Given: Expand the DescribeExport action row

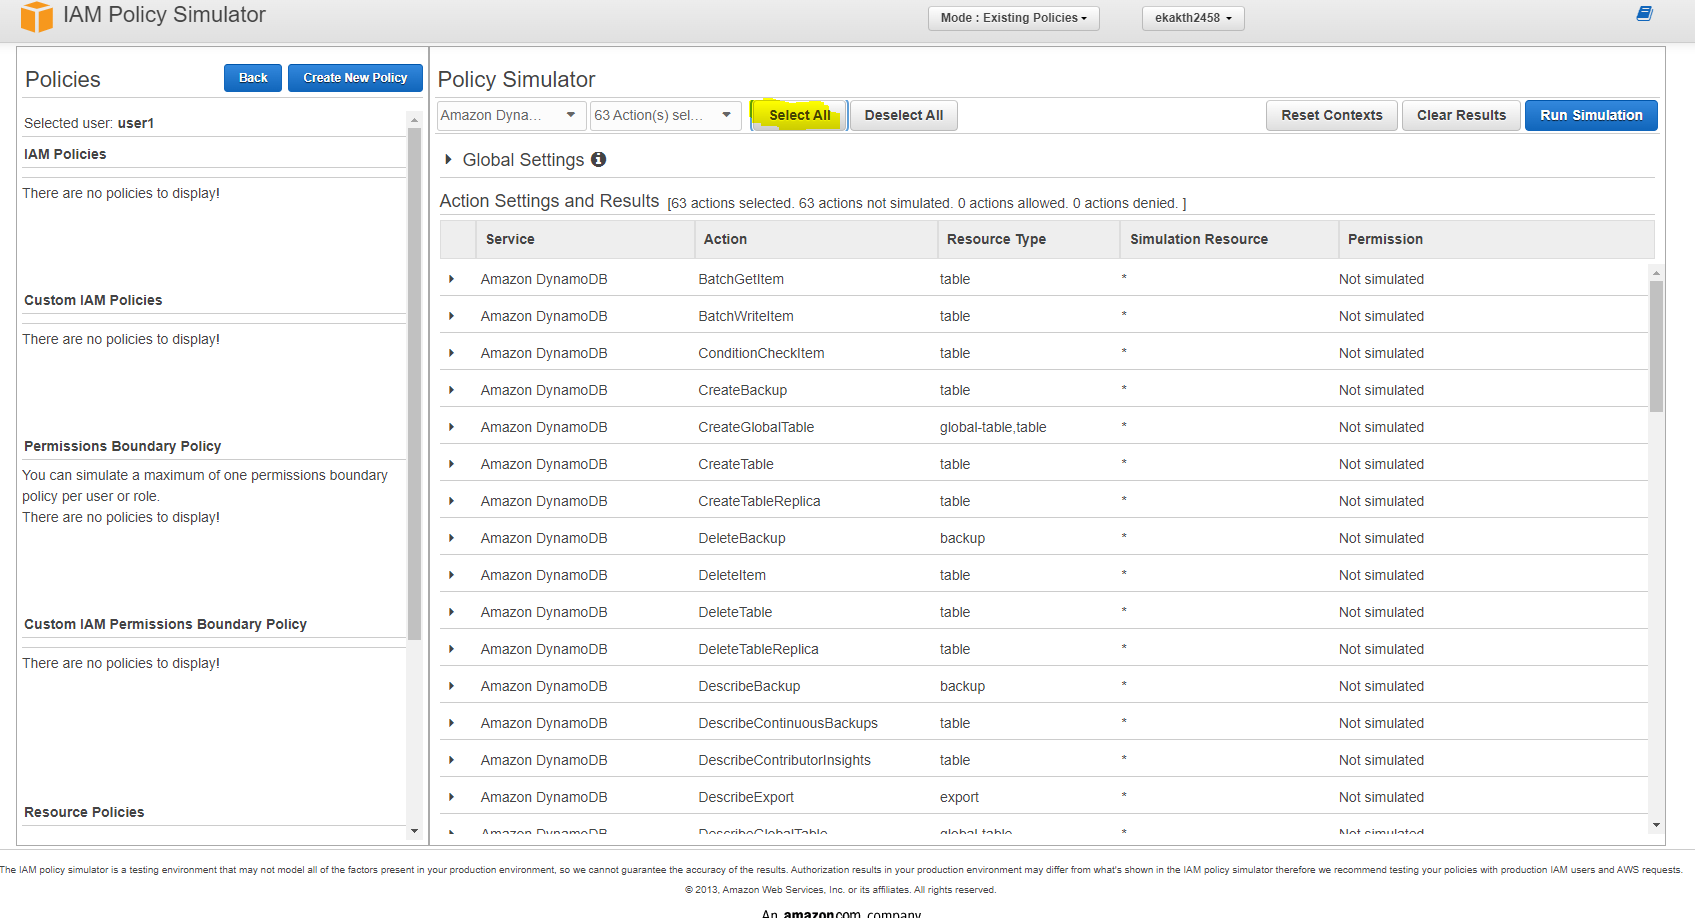Looking at the screenshot, I should click(x=452, y=797).
